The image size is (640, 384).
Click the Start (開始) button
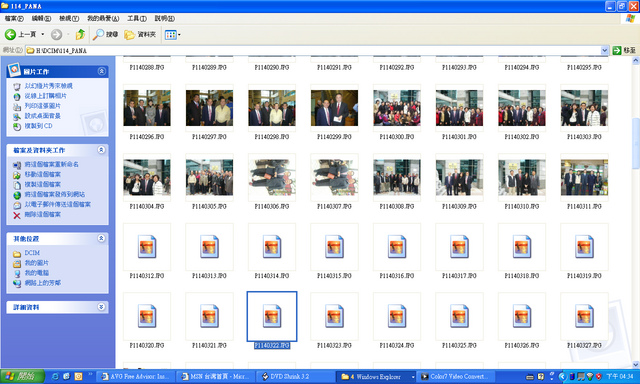(x=22, y=376)
